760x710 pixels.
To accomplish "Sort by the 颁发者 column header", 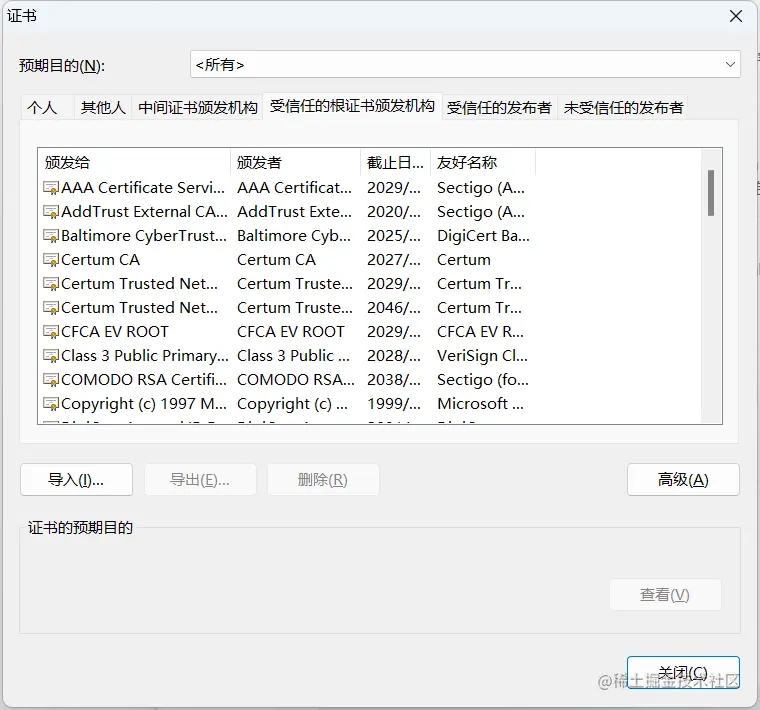I will coord(296,162).
